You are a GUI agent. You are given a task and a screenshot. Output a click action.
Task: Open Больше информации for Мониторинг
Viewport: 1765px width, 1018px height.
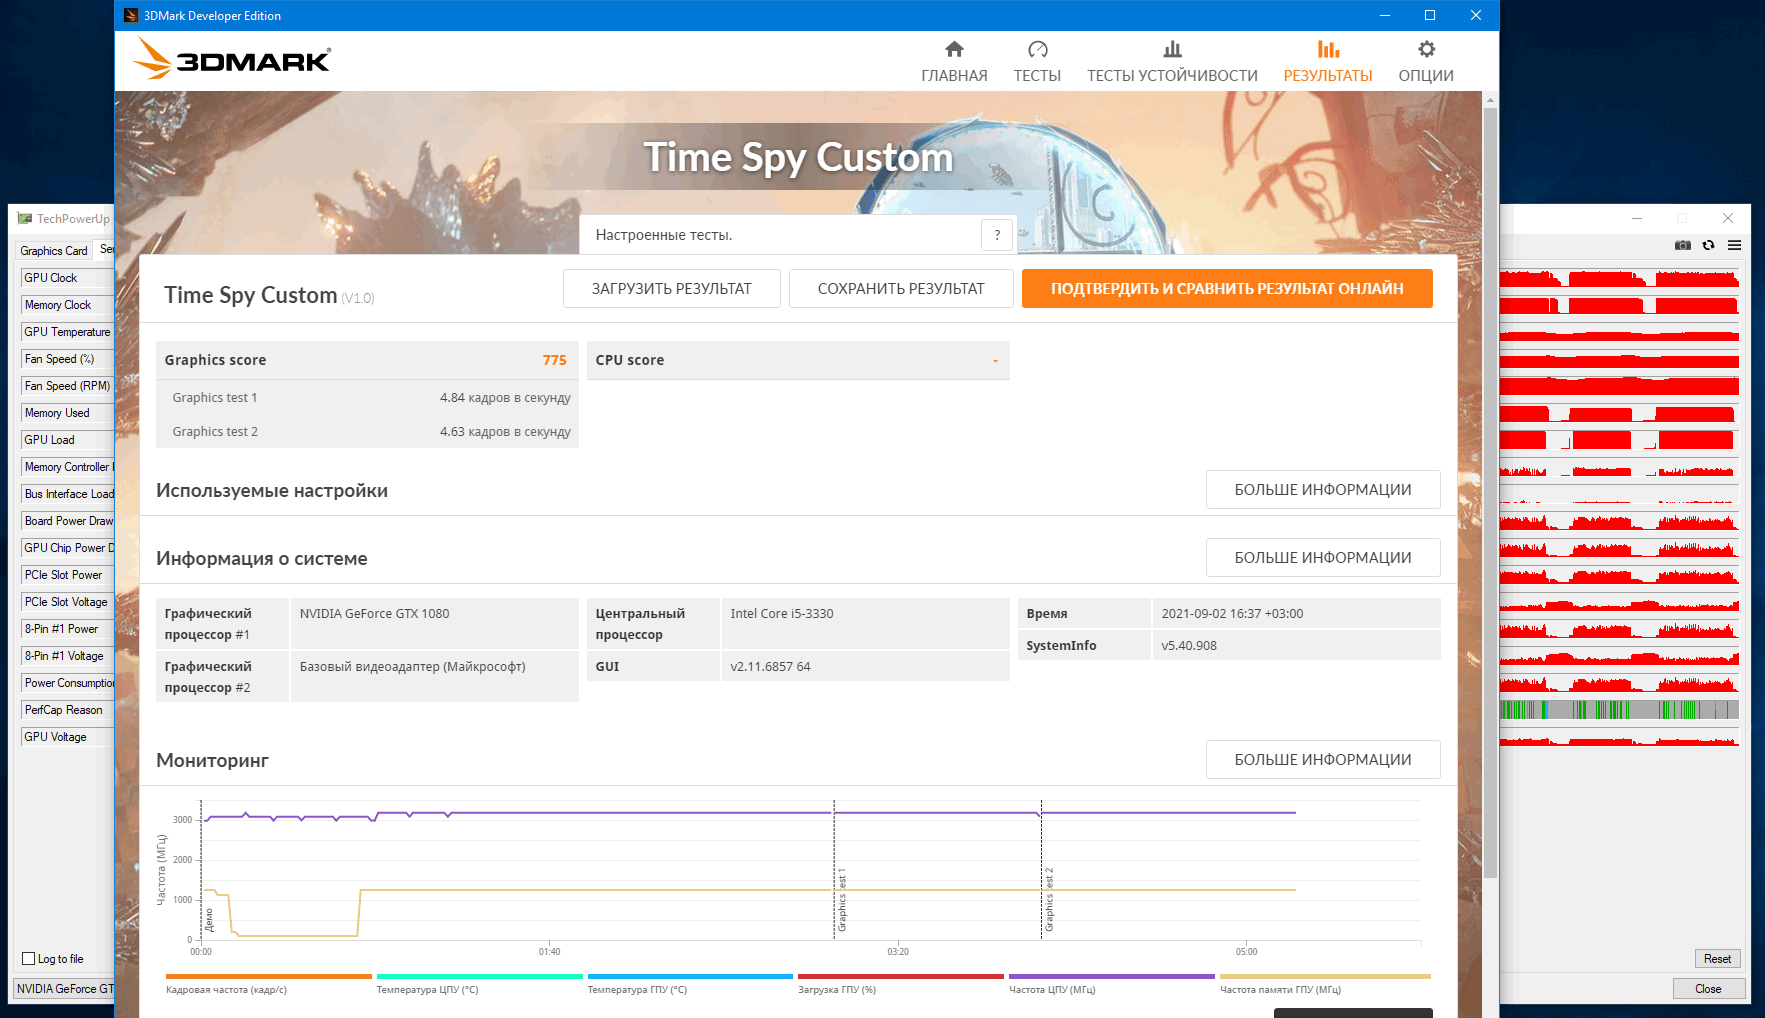pyautogui.click(x=1323, y=760)
